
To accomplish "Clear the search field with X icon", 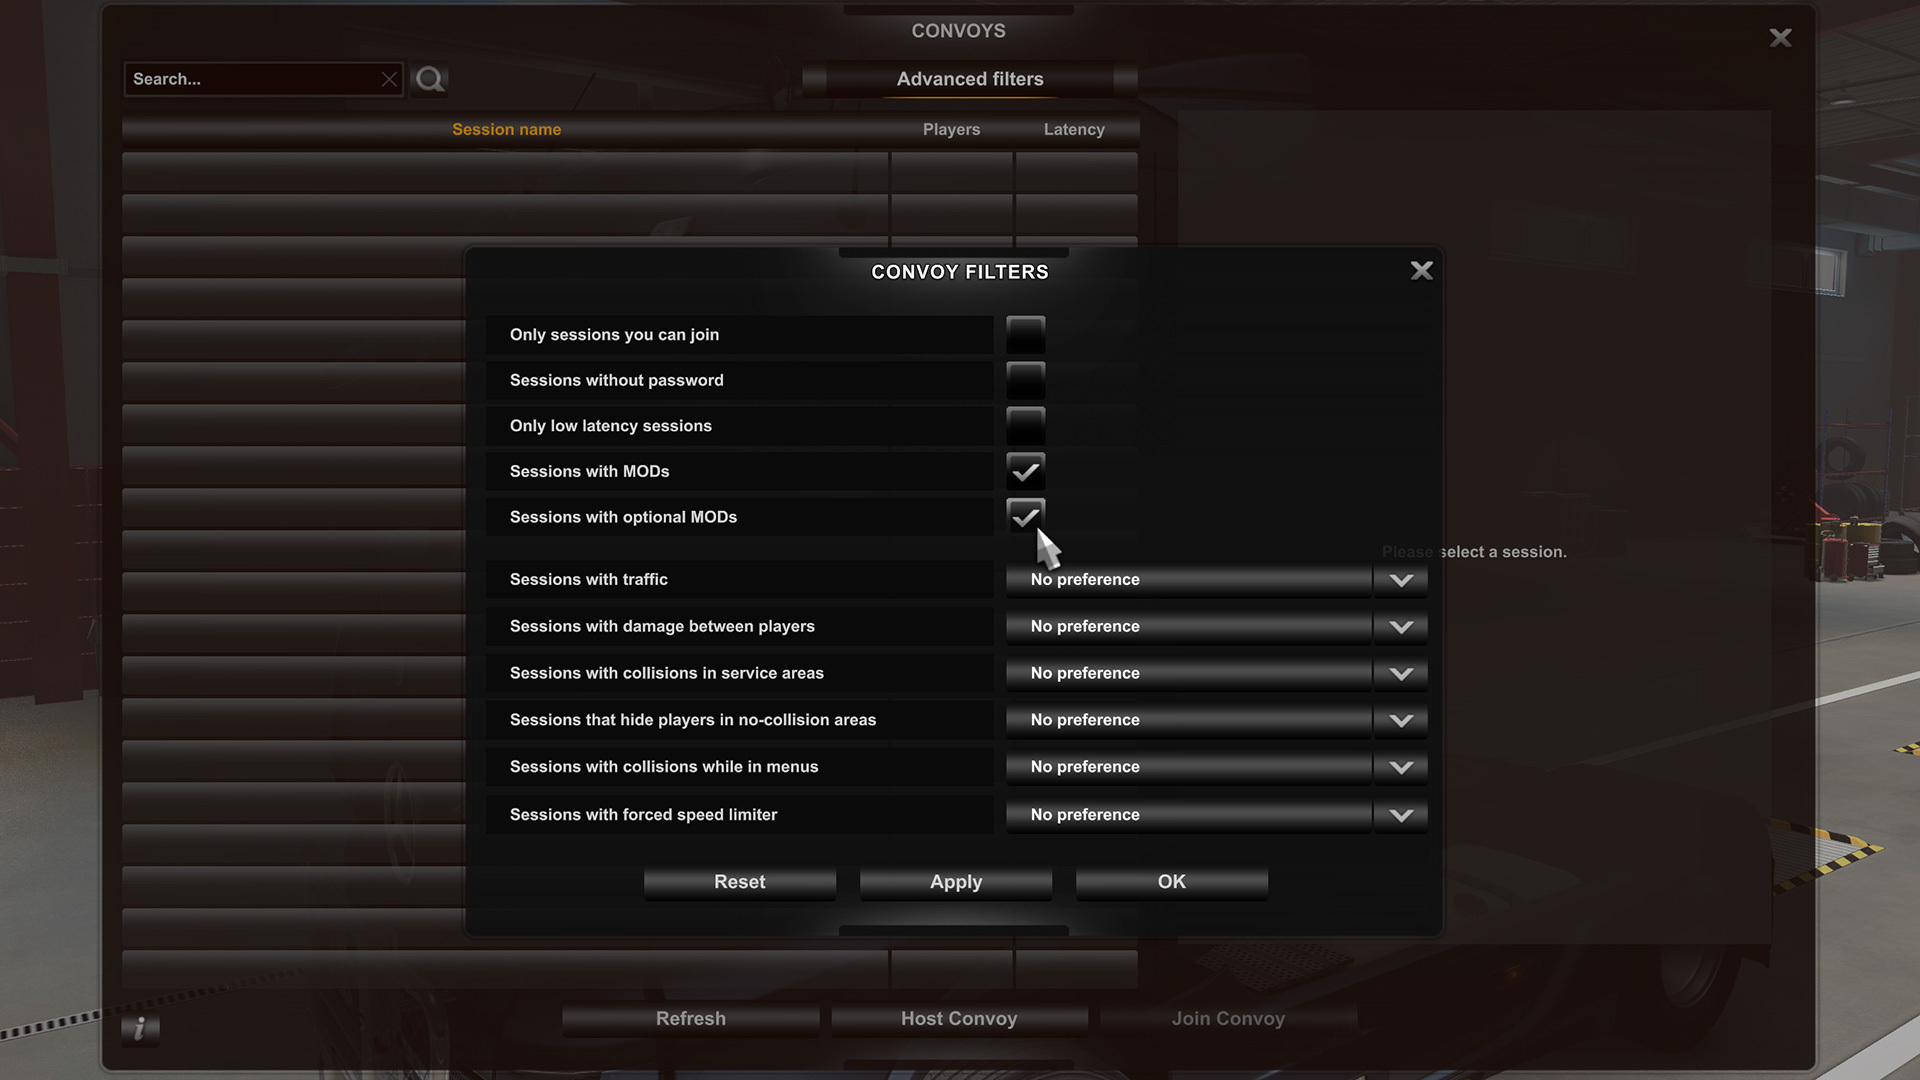I will coord(389,79).
